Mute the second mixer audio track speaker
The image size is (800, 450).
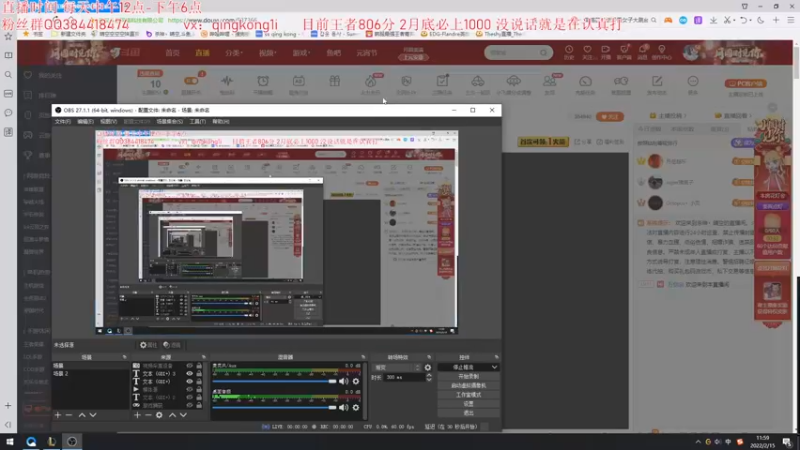344,407
